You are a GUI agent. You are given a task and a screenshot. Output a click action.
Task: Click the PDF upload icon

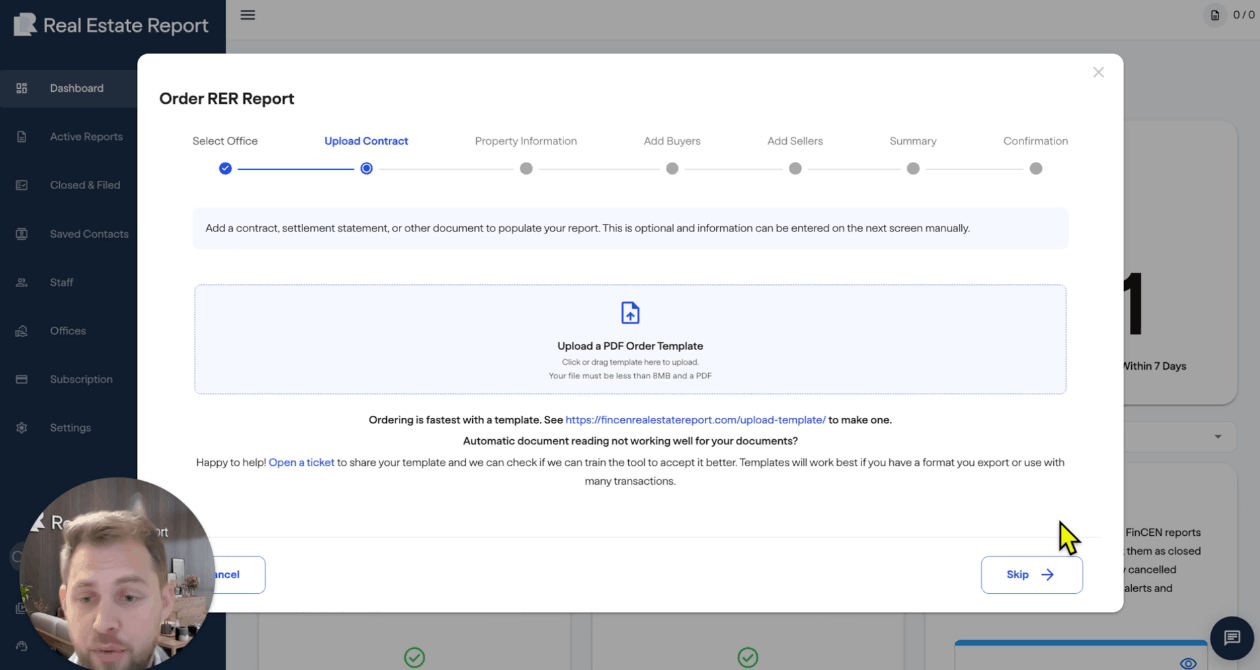[630, 313]
